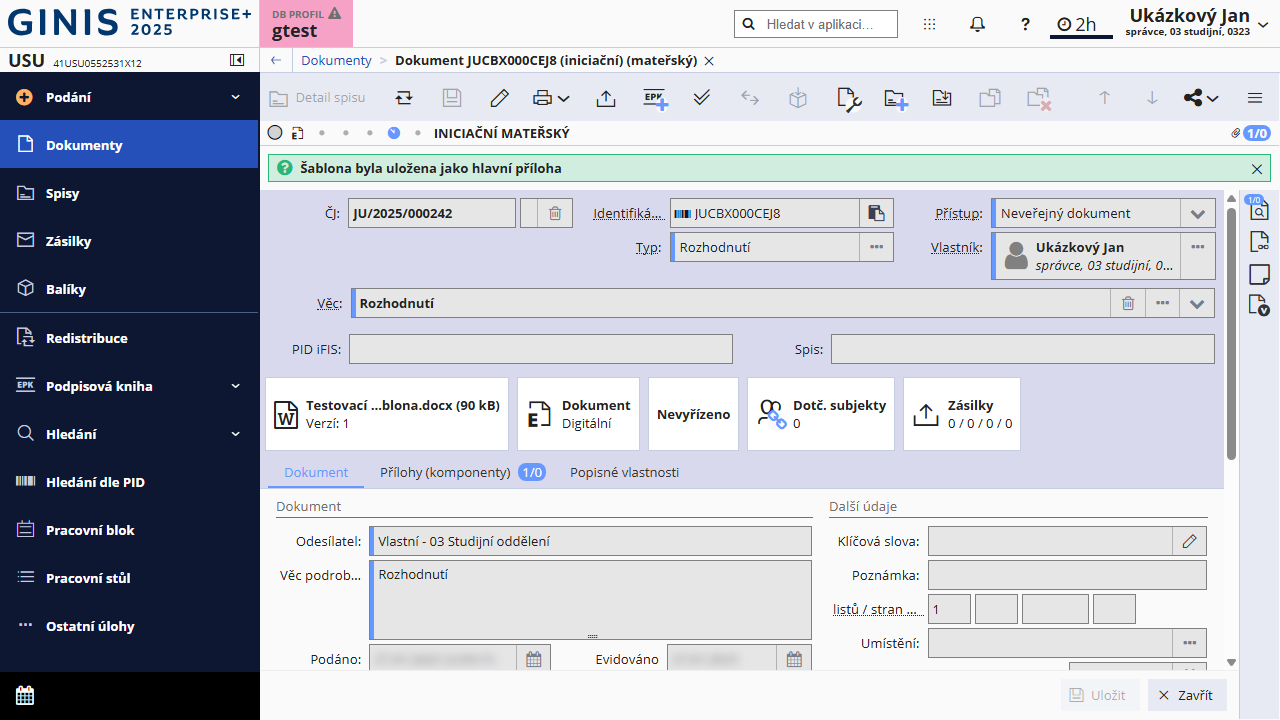The width and height of the screenshot is (1280, 720).
Task: Open the notifications bell
Action: point(978,24)
